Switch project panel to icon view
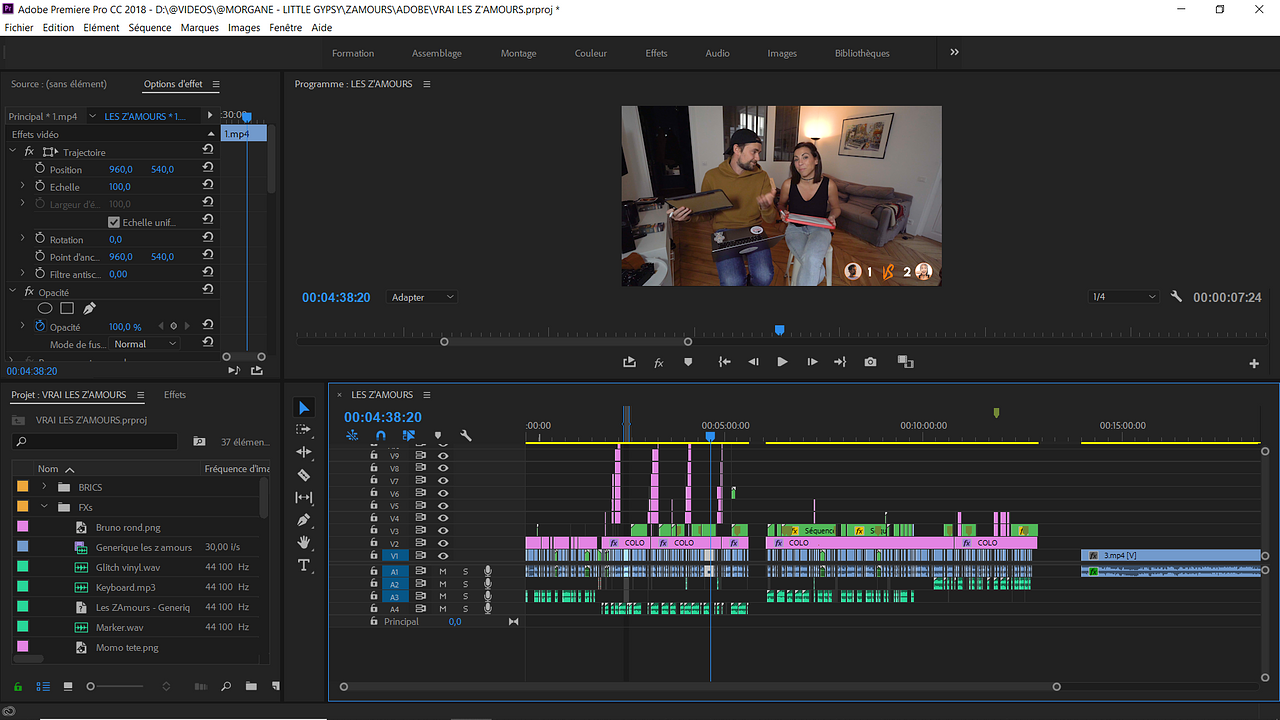The width and height of the screenshot is (1280, 720). [x=68, y=686]
